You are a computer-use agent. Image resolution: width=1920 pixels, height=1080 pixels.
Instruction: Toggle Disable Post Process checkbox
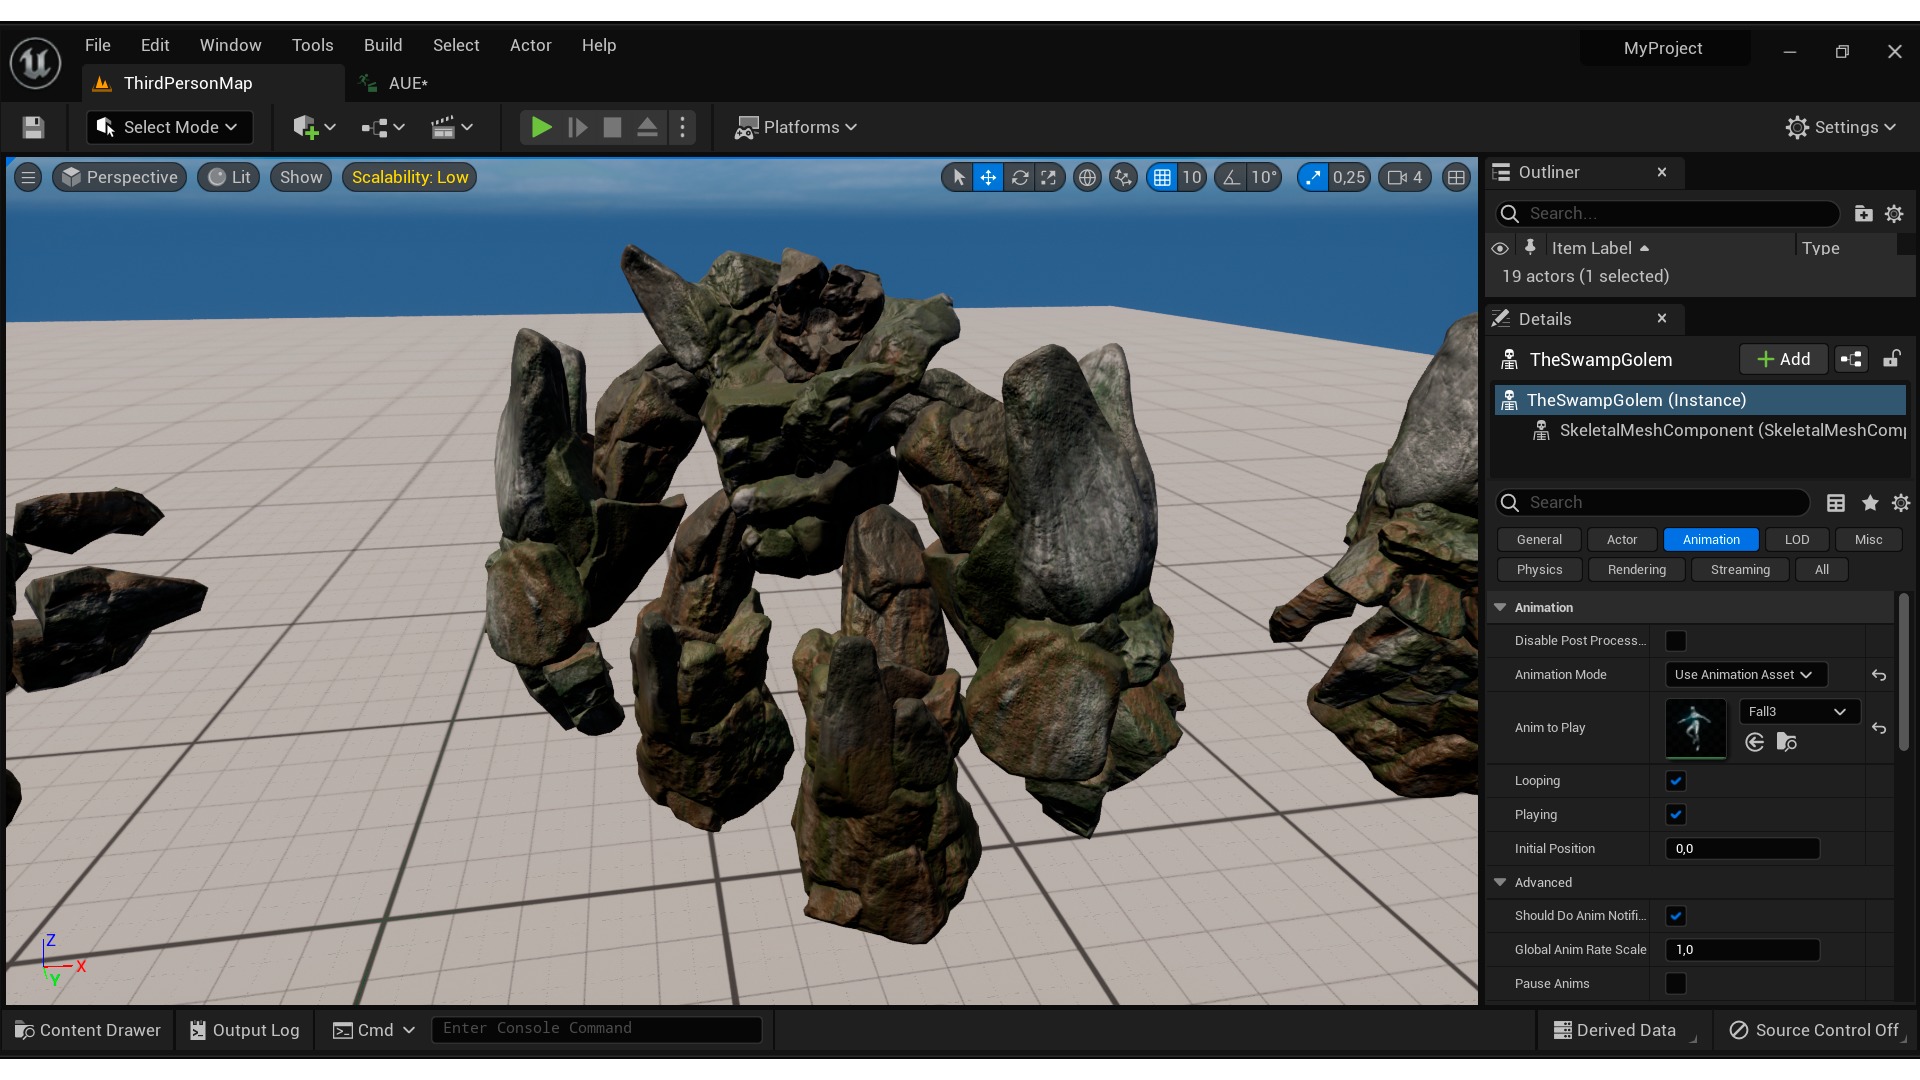pyautogui.click(x=1676, y=641)
